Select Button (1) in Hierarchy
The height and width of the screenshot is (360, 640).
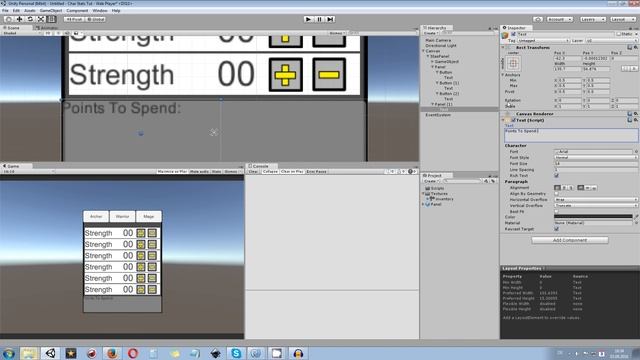[x=449, y=83]
